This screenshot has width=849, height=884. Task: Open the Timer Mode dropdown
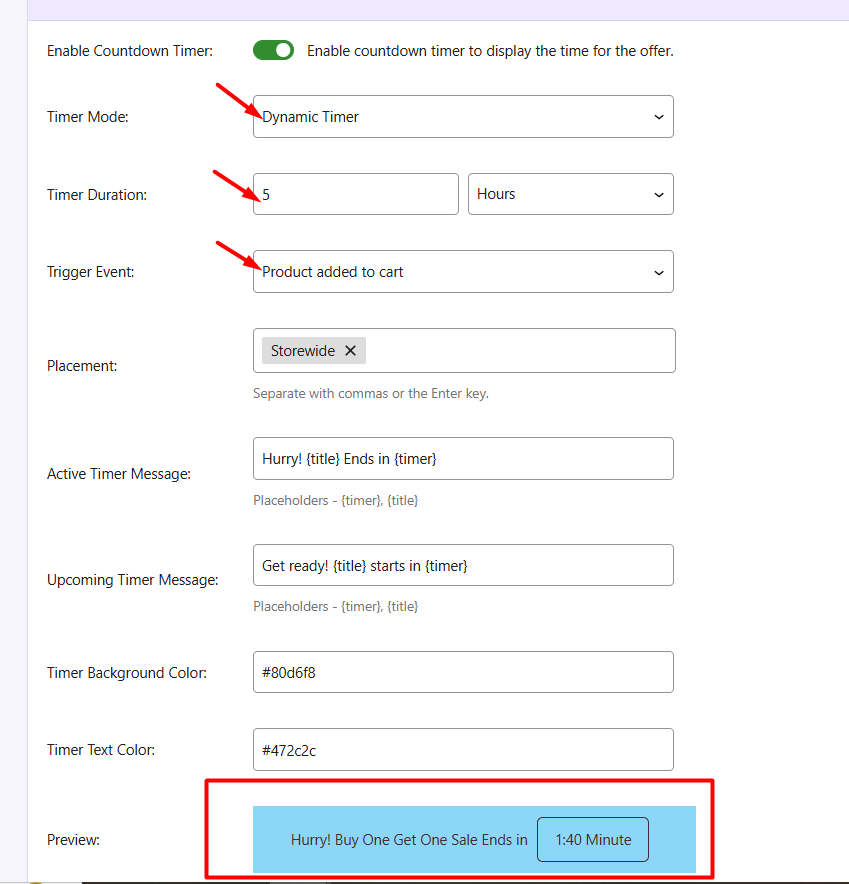(x=462, y=117)
